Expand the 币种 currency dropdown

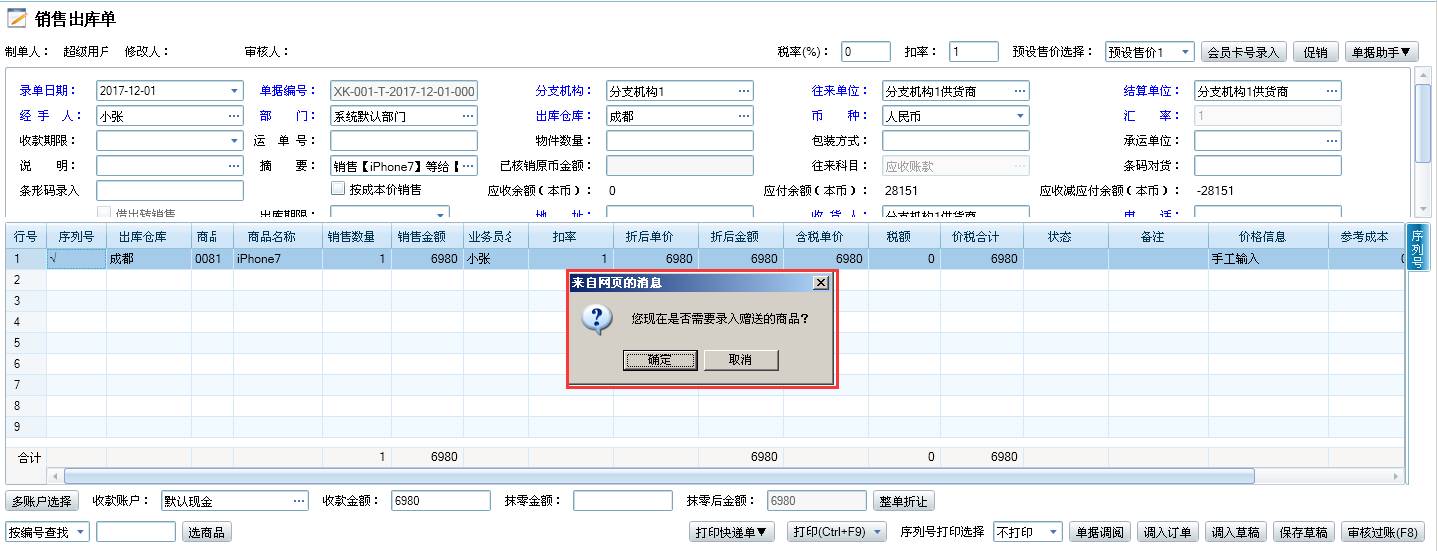pyautogui.click(x=1019, y=116)
